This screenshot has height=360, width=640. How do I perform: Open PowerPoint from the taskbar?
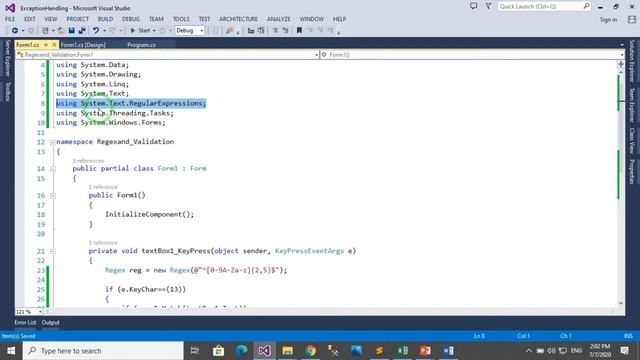tap(425, 351)
